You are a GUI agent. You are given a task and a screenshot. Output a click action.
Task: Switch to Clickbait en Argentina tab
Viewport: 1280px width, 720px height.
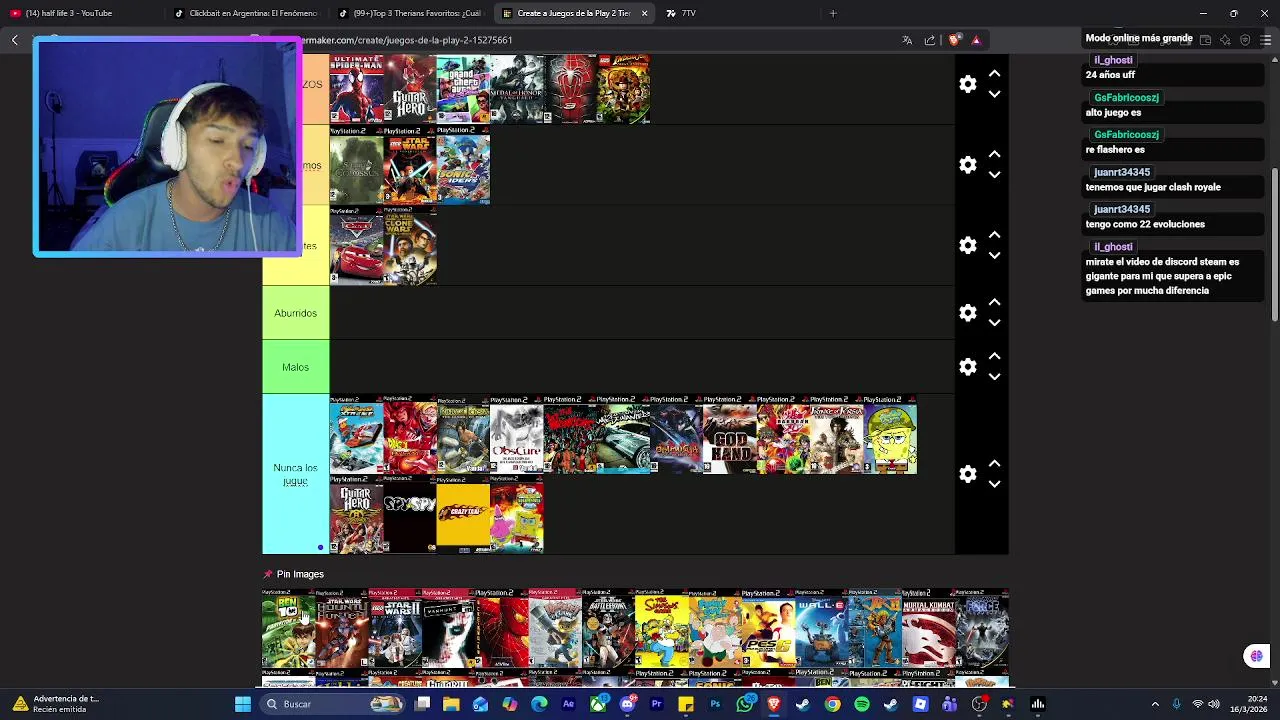coord(247,13)
